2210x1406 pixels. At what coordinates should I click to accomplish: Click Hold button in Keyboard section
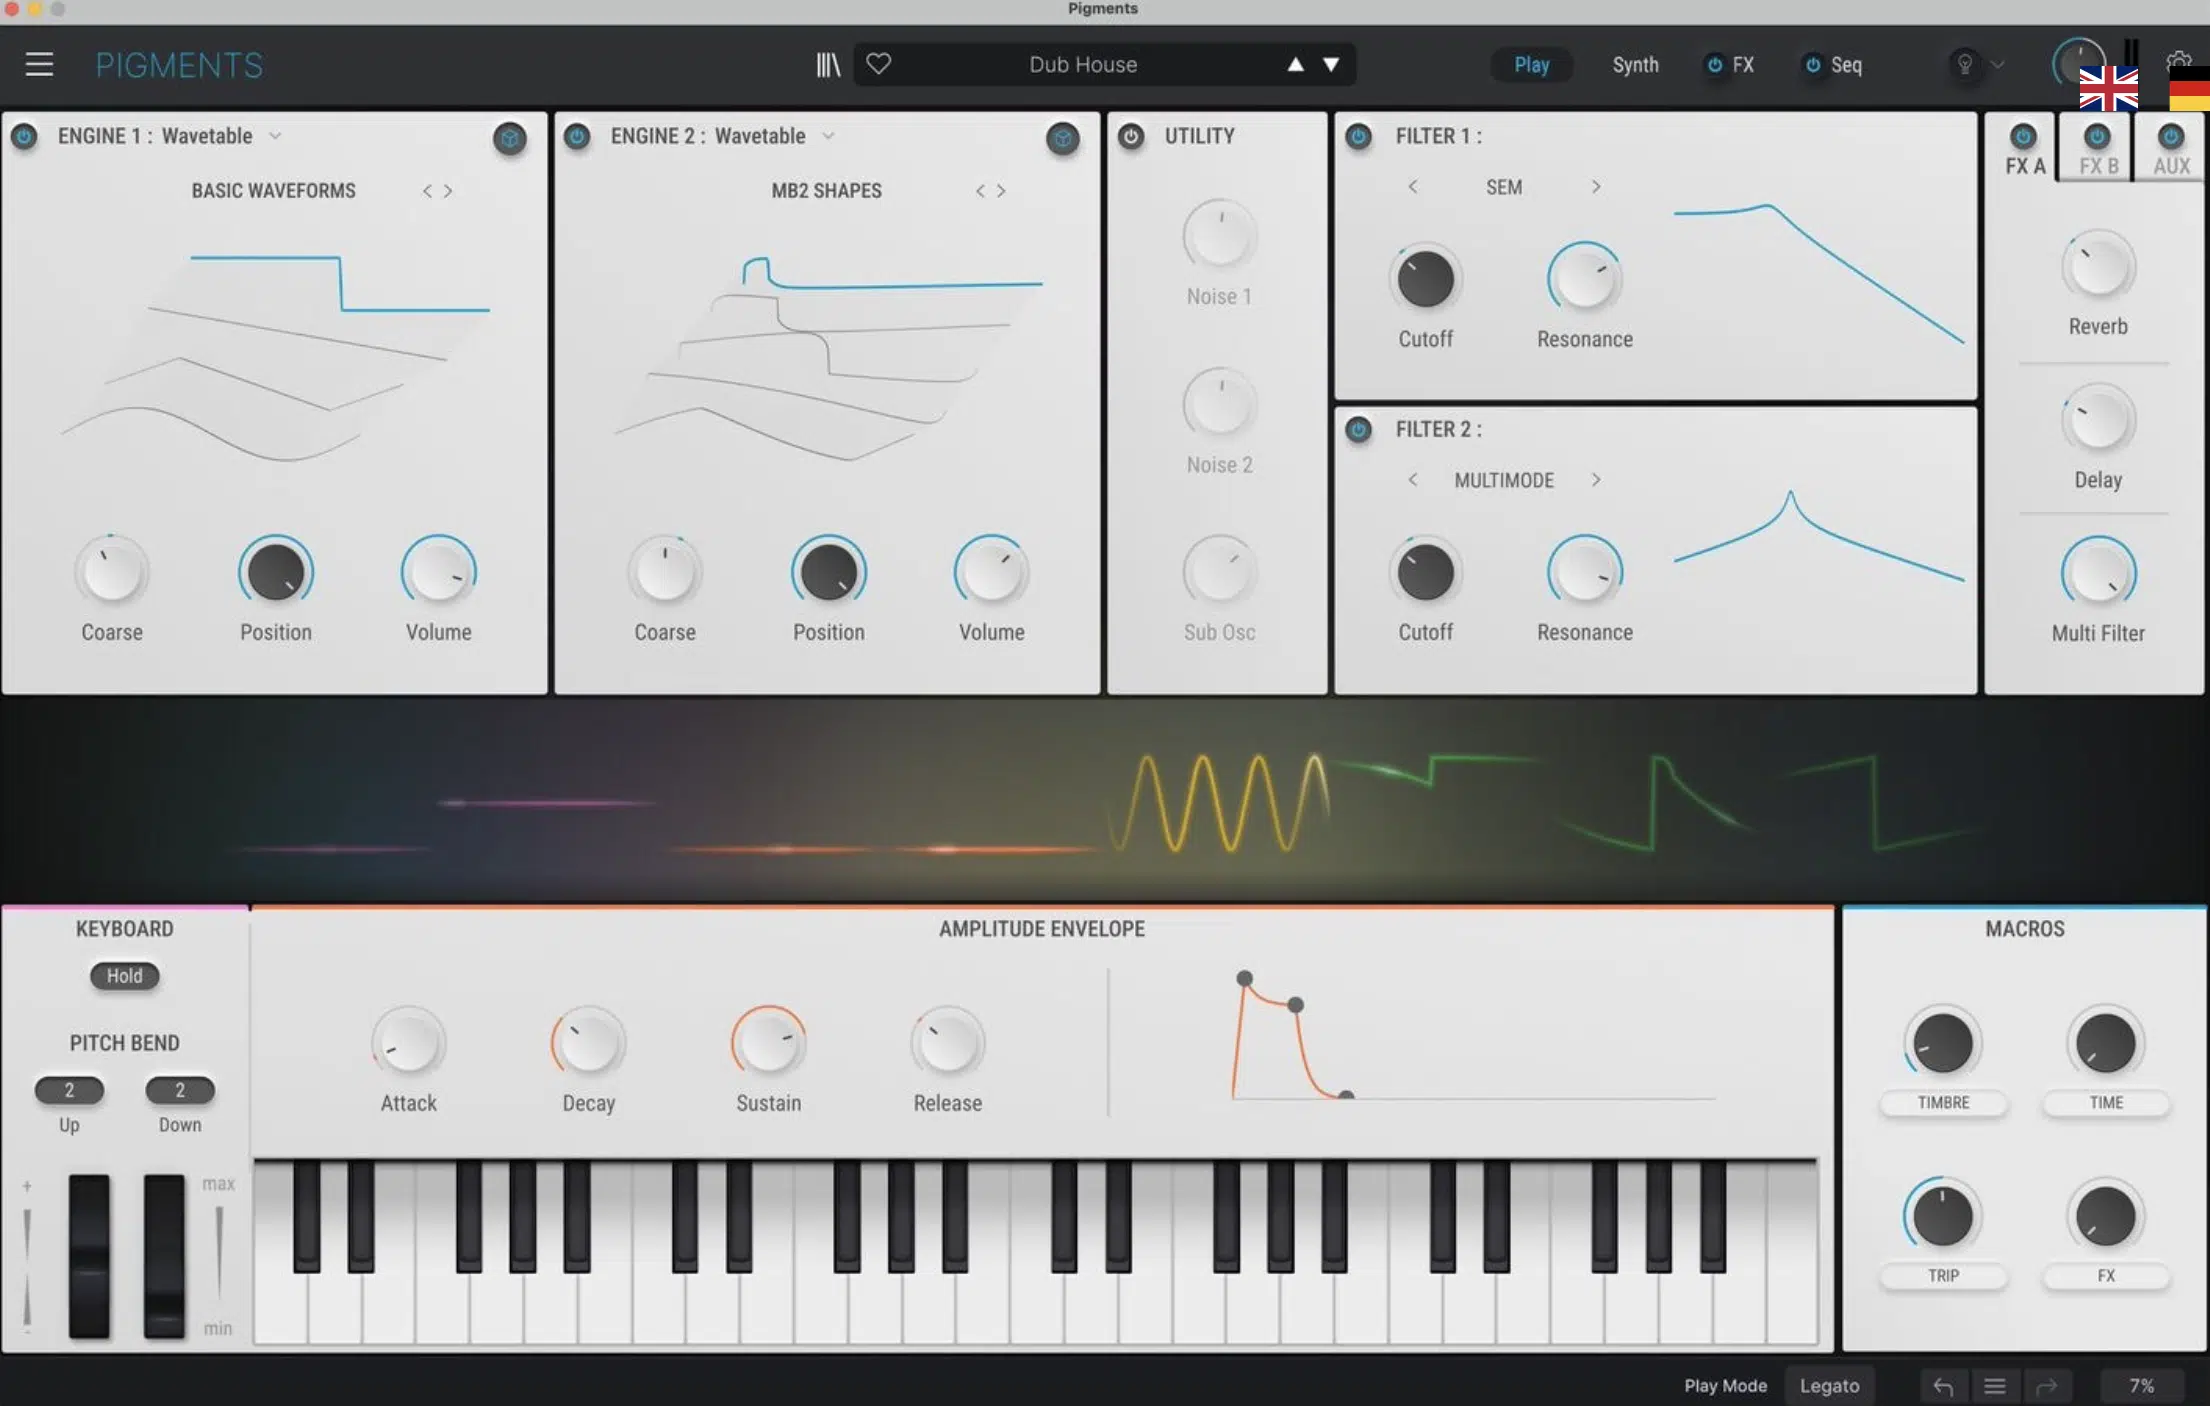click(124, 974)
